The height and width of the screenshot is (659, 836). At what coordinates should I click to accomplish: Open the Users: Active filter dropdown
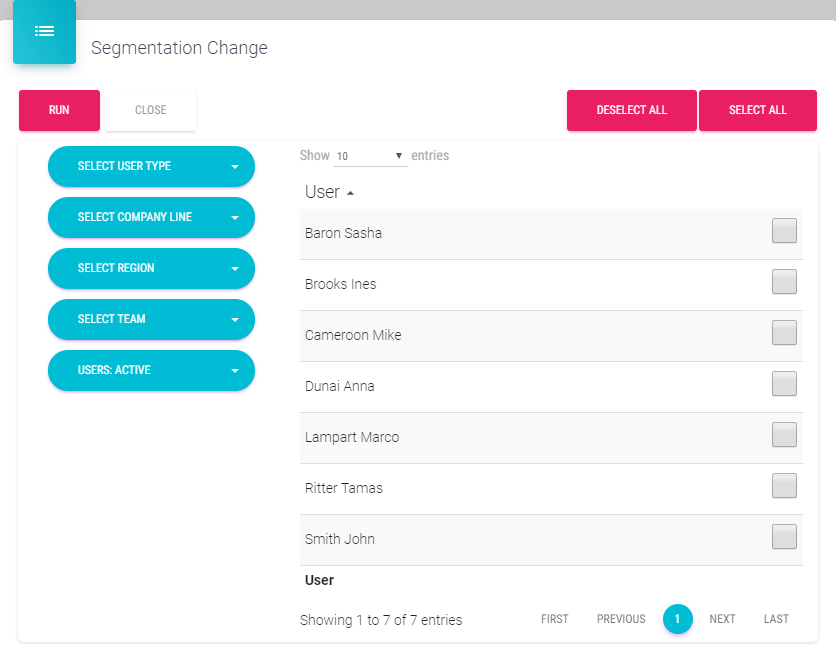(151, 370)
